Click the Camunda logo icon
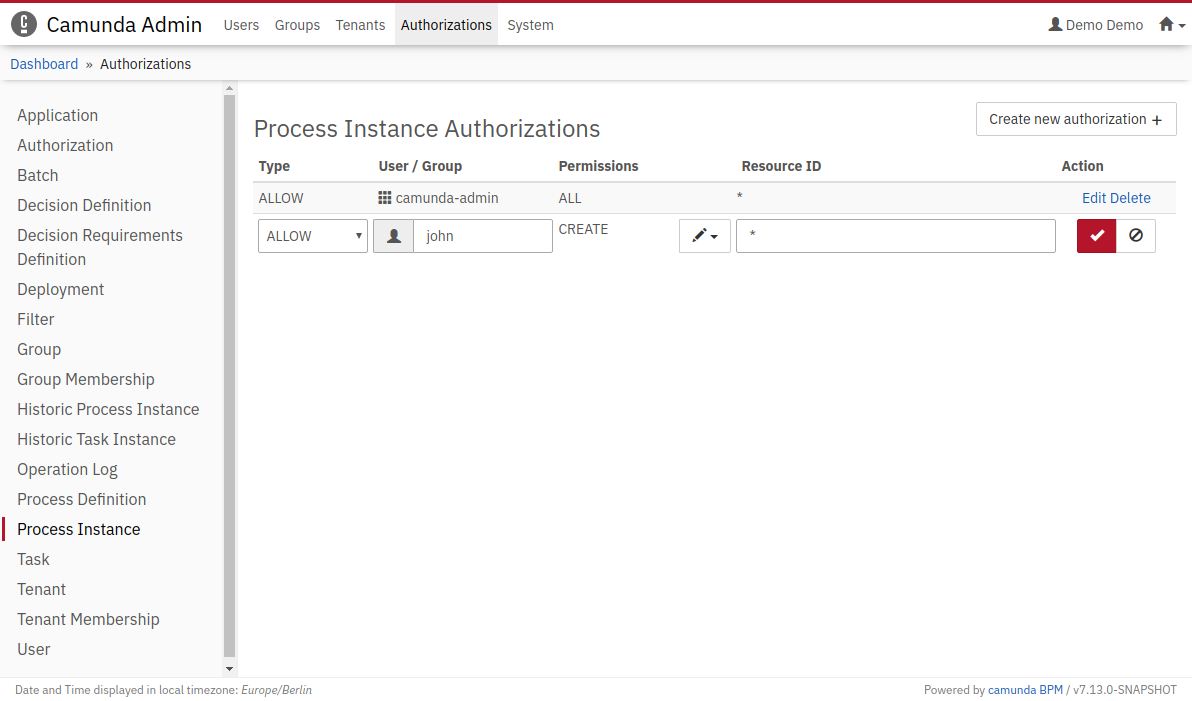The image size is (1192, 701). pyautogui.click(x=24, y=25)
